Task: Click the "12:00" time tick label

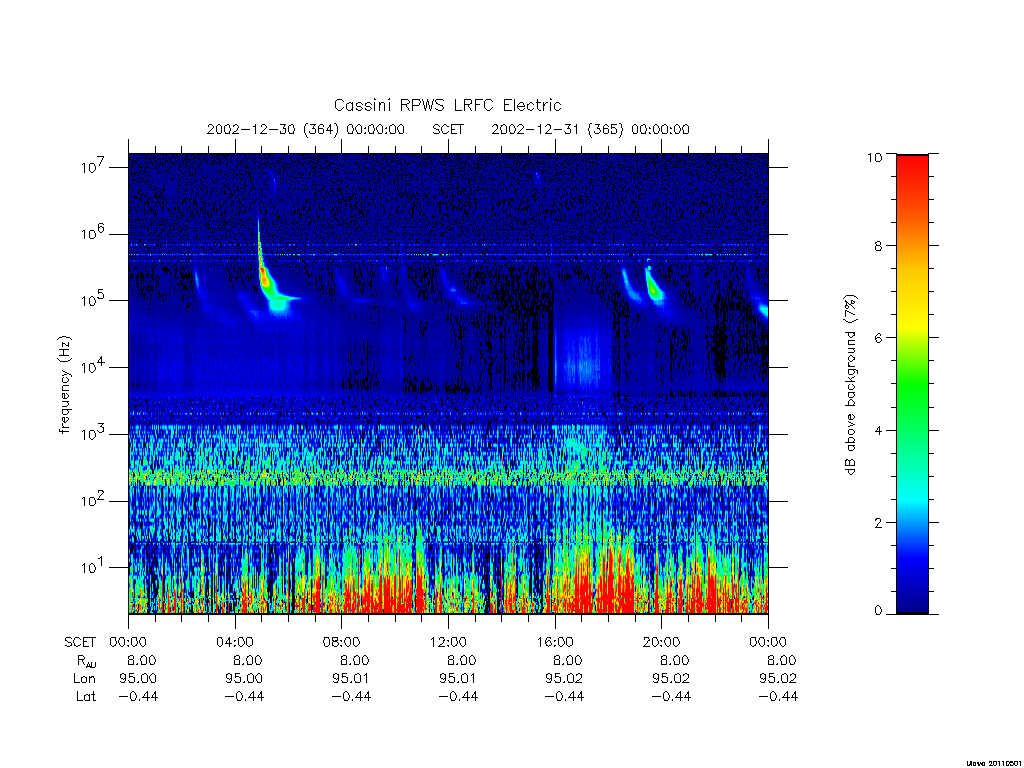Action: pos(448,642)
